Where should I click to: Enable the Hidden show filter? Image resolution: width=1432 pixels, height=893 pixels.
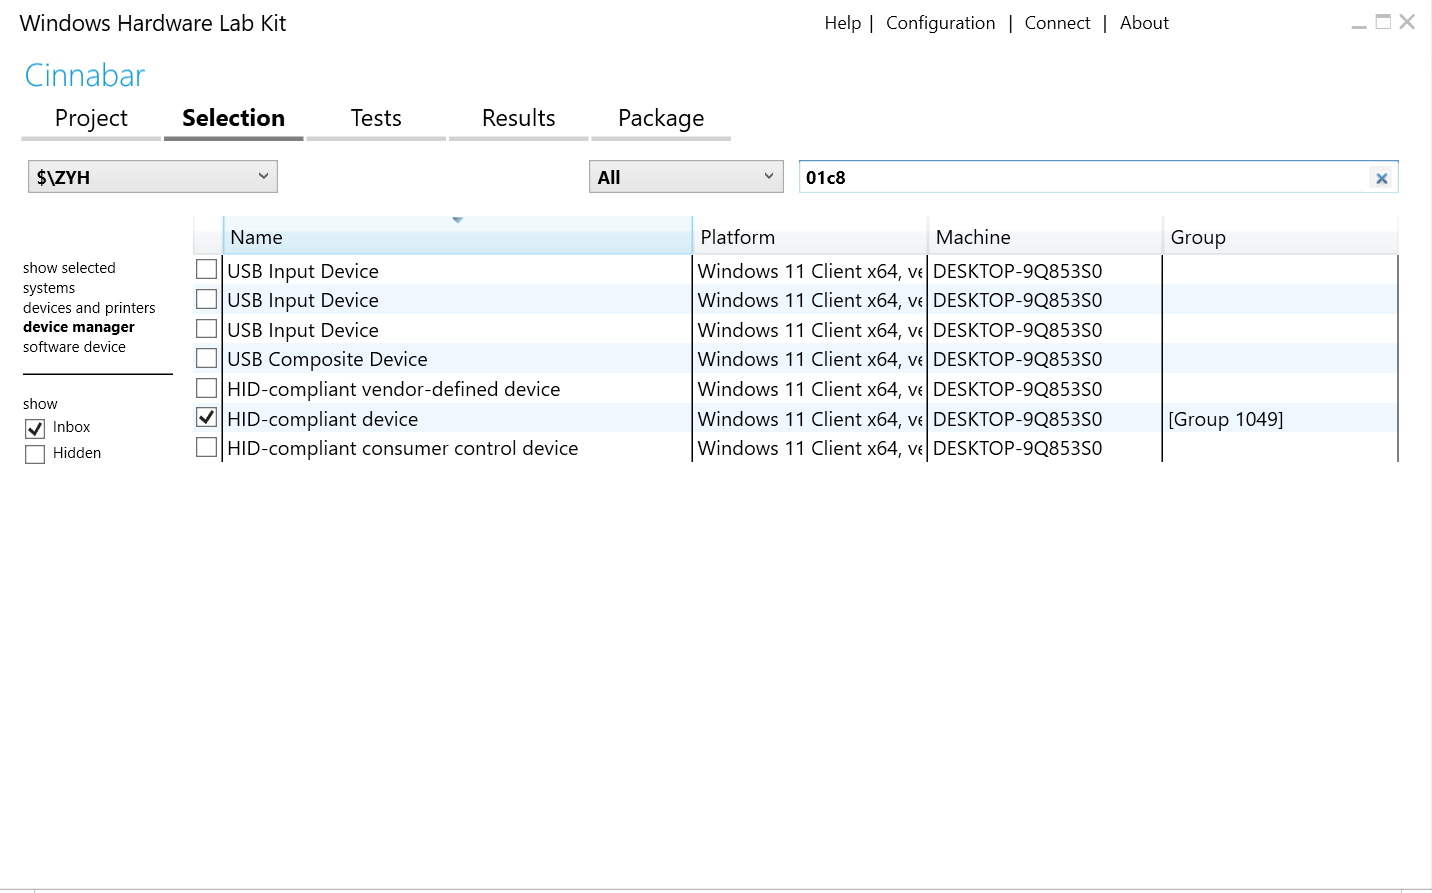coord(35,454)
